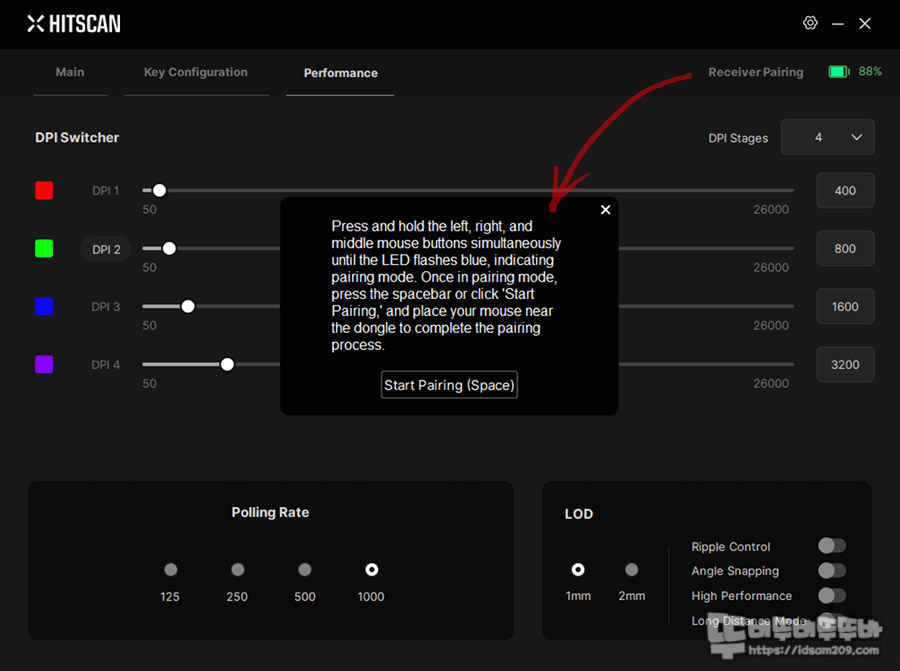Set polling rate to 125
The image size is (900, 671).
pyautogui.click(x=170, y=569)
